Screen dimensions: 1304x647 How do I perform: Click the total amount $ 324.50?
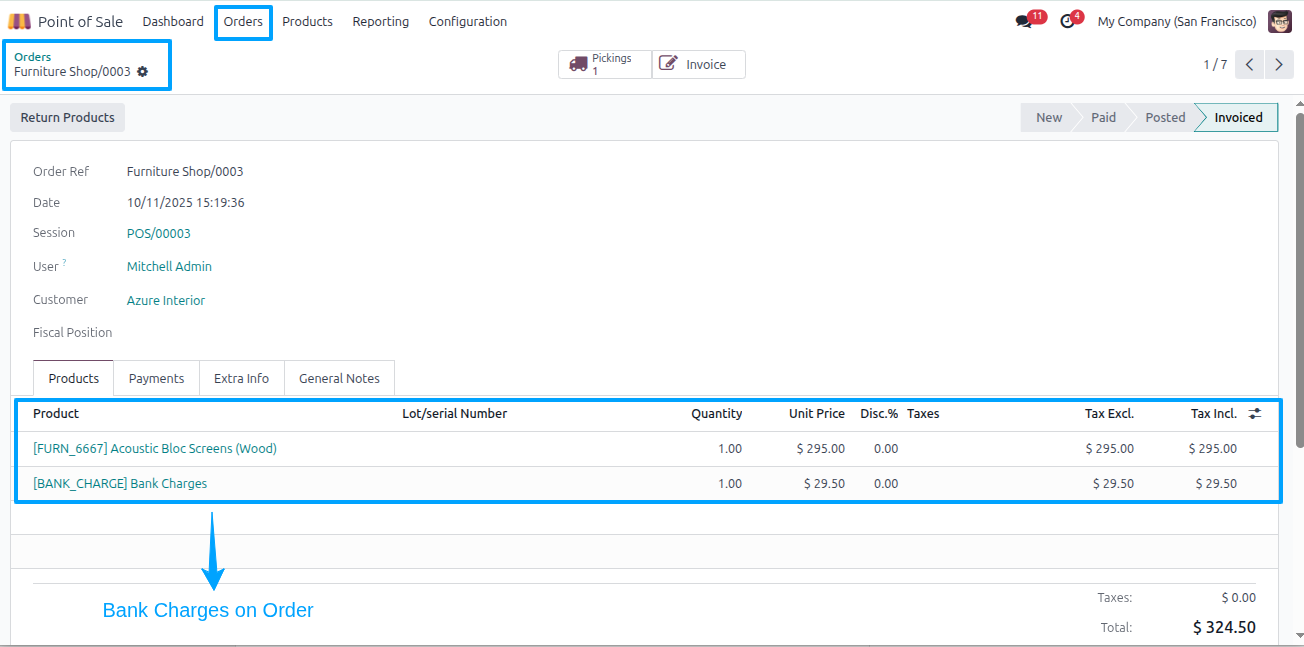1224,628
